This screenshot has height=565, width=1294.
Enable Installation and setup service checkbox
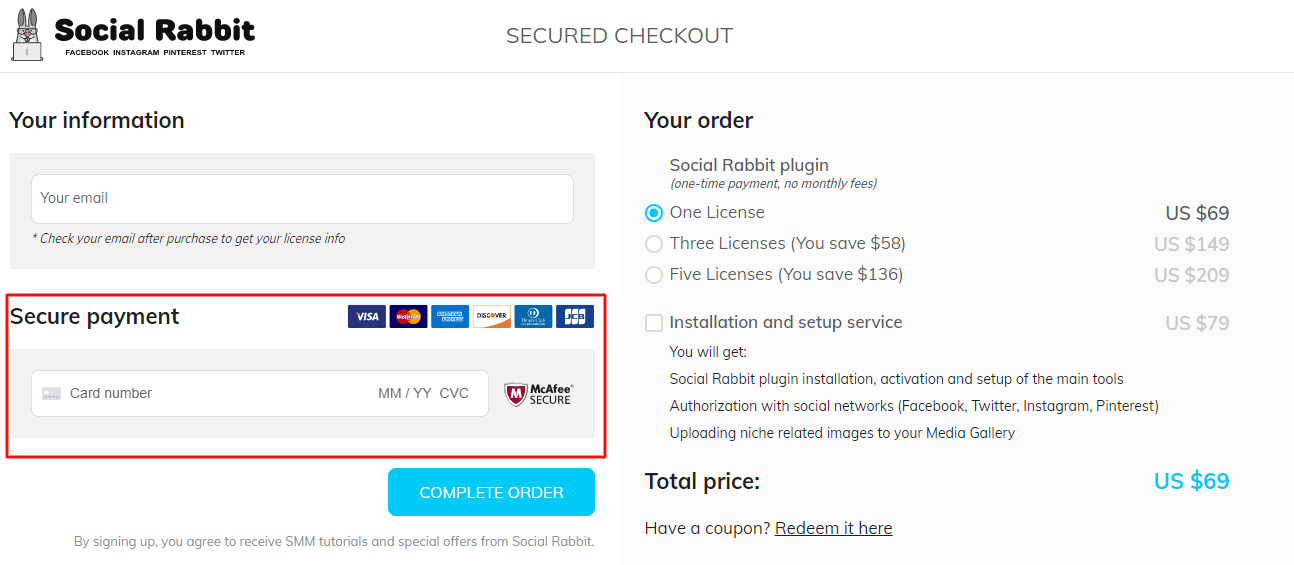[x=654, y=323]
